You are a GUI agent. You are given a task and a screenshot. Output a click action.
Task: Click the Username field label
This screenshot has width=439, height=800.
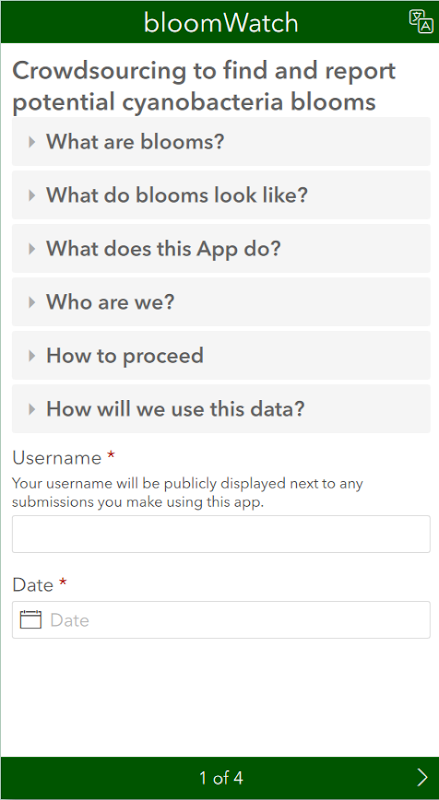57,458
